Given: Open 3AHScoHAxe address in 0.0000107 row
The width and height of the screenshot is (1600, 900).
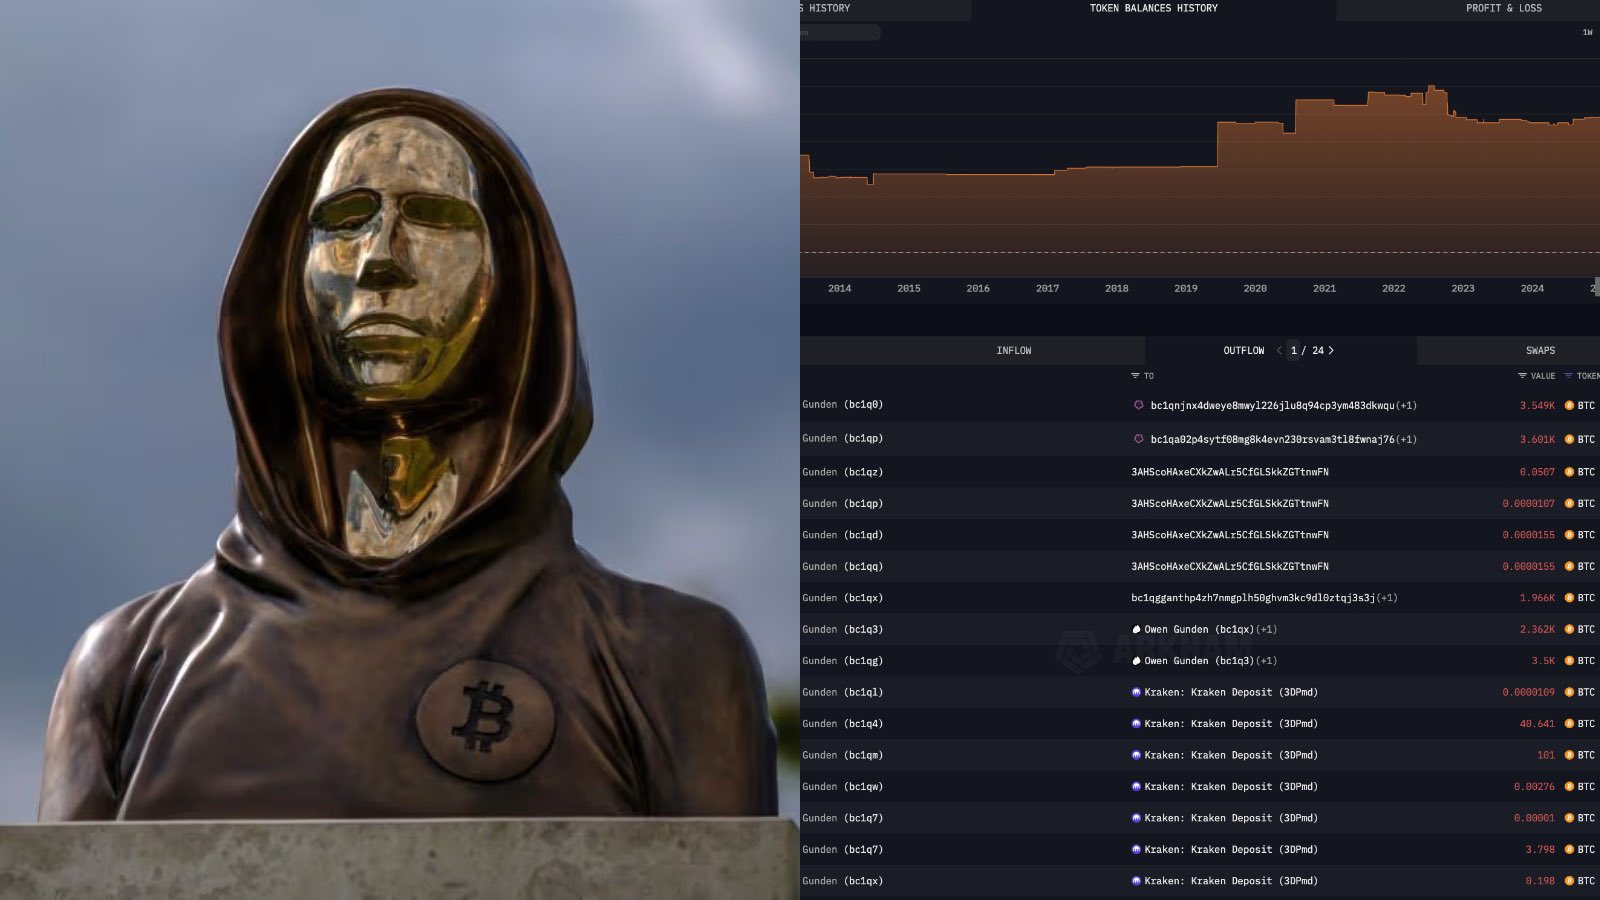Looking at the screenshot, I should [x=1230, y=504].
